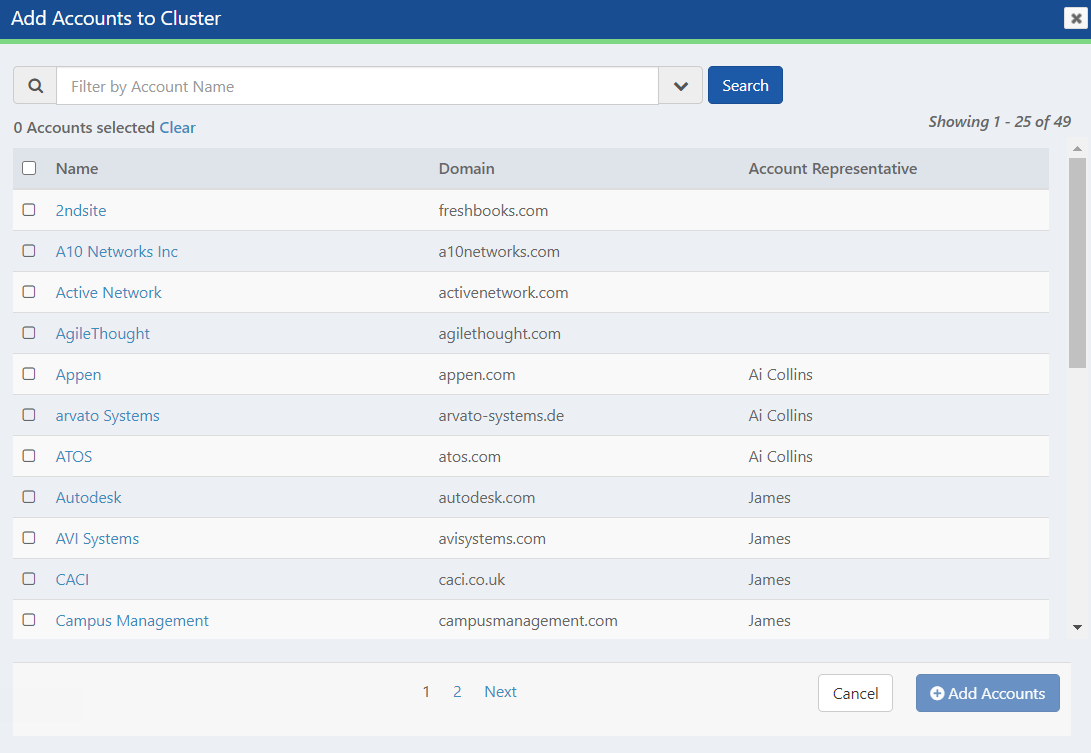Screen dimensions: 1091x753
Task: Open the Appen account link
Action: click(x=79, y=374)
